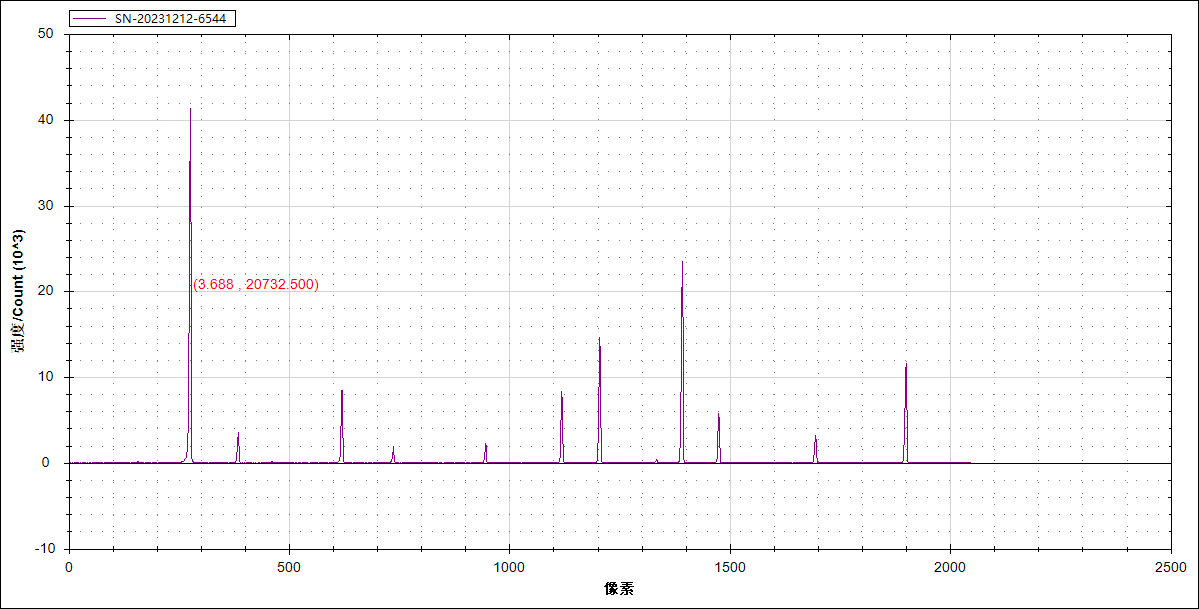Click the small peak just before x-axis 400
The image size is (1199, 609).
(238, 434)
